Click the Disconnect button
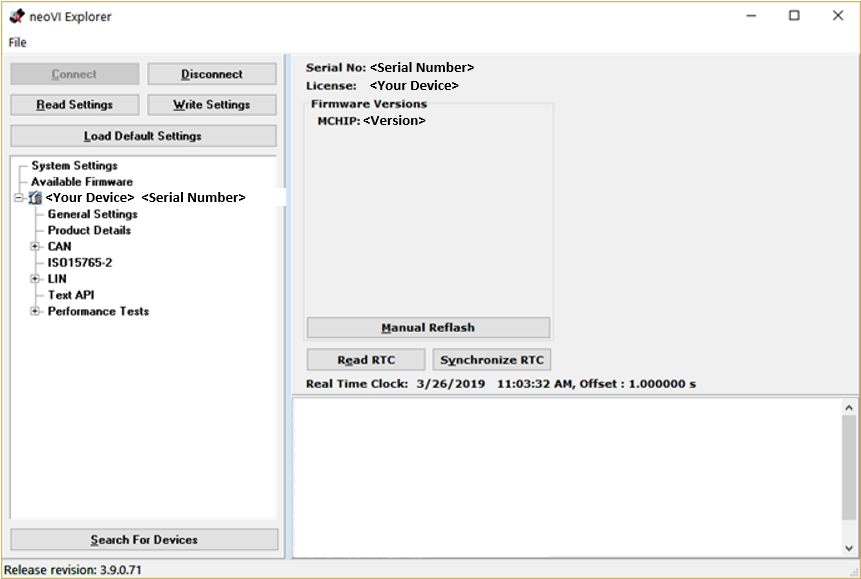861x579 pixels. [212, 74]
